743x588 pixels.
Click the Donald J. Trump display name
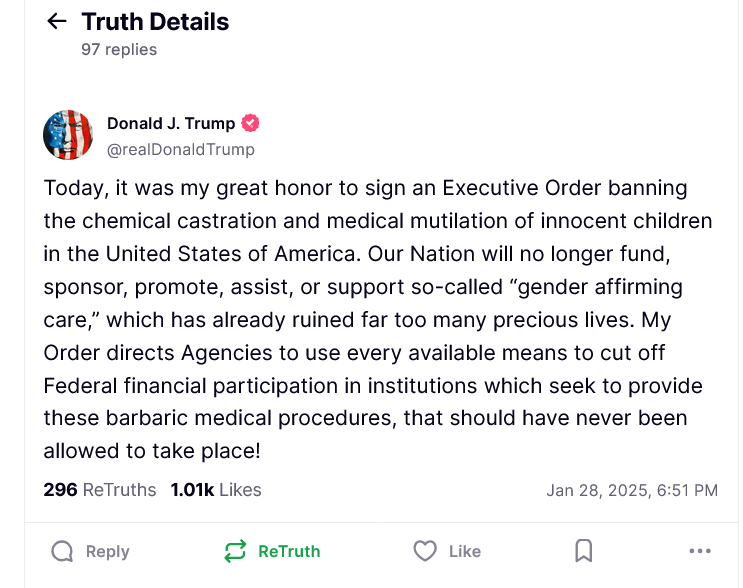171,124
